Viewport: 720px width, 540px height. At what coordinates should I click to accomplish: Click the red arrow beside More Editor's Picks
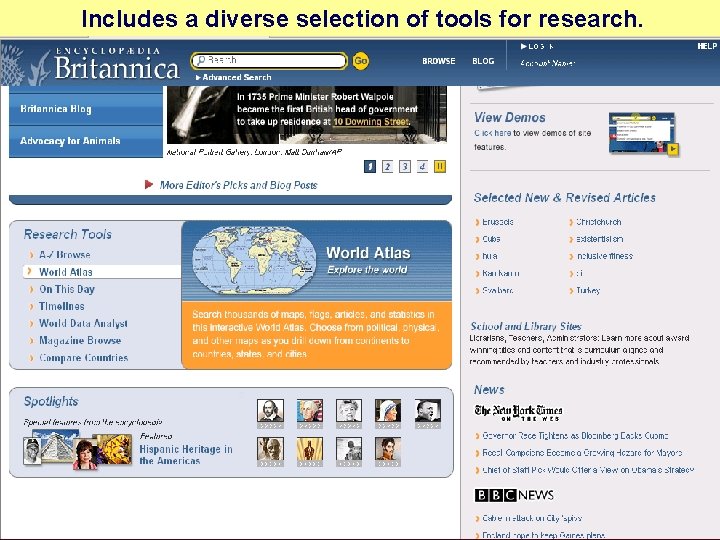[148, 185]
